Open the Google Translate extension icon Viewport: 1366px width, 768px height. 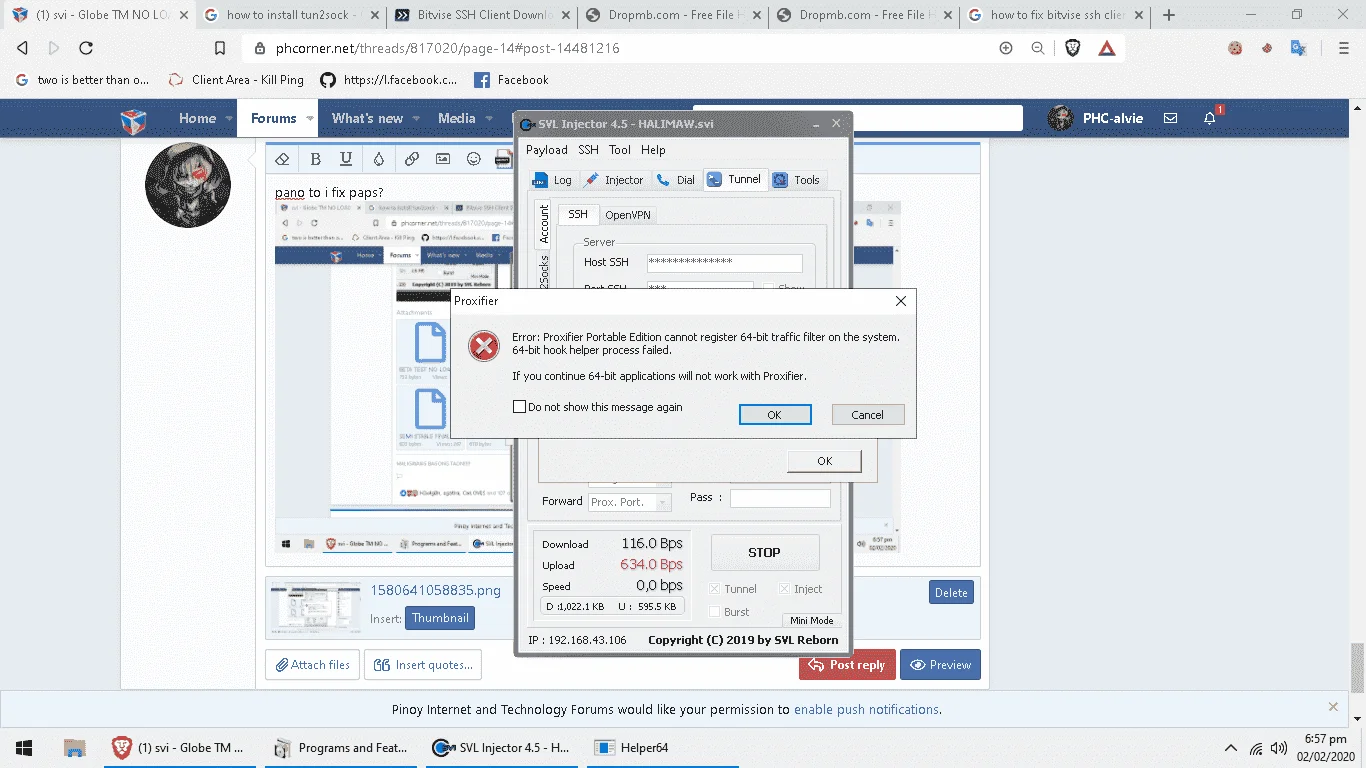[1298, 48]
